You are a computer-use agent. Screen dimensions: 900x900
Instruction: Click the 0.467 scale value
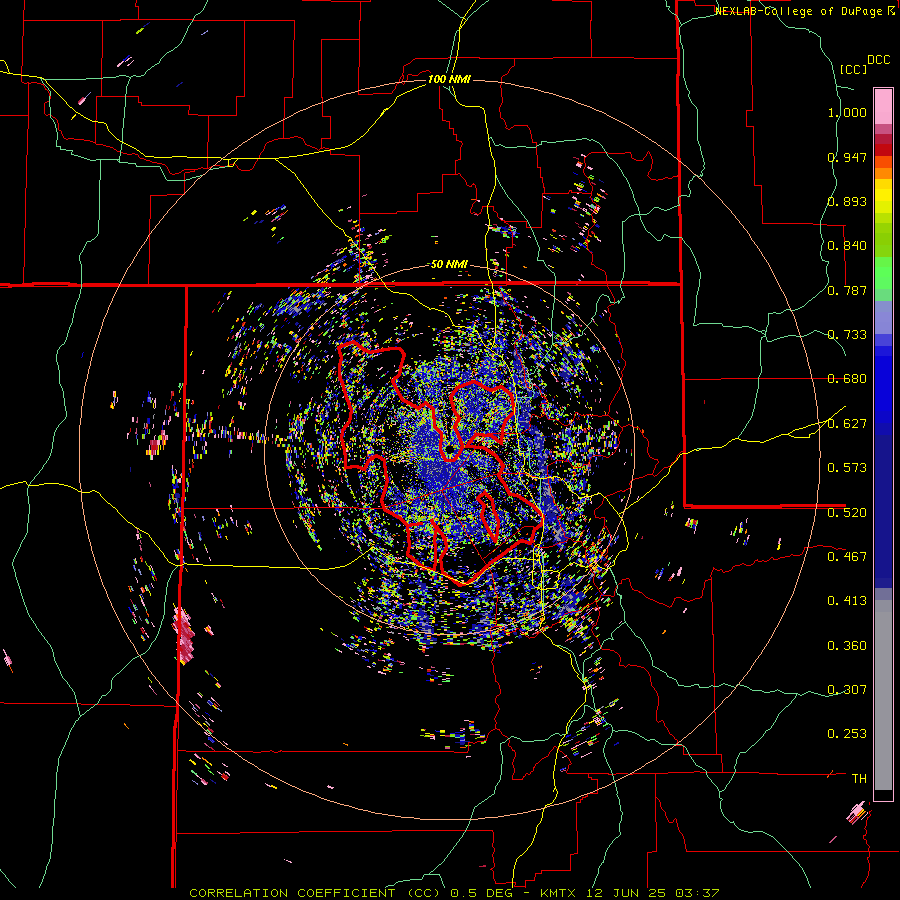point(847,557)
